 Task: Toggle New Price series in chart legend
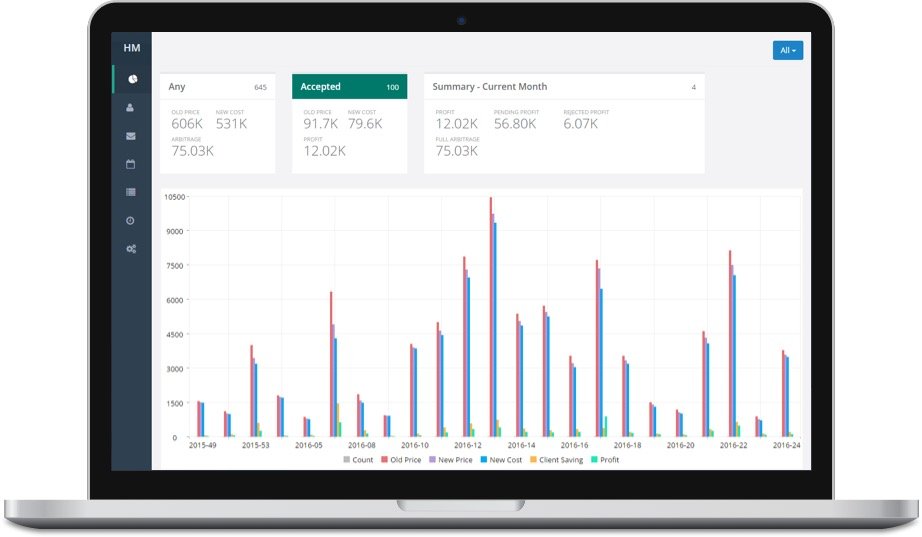pyautogui.click(x=451, y=460)
